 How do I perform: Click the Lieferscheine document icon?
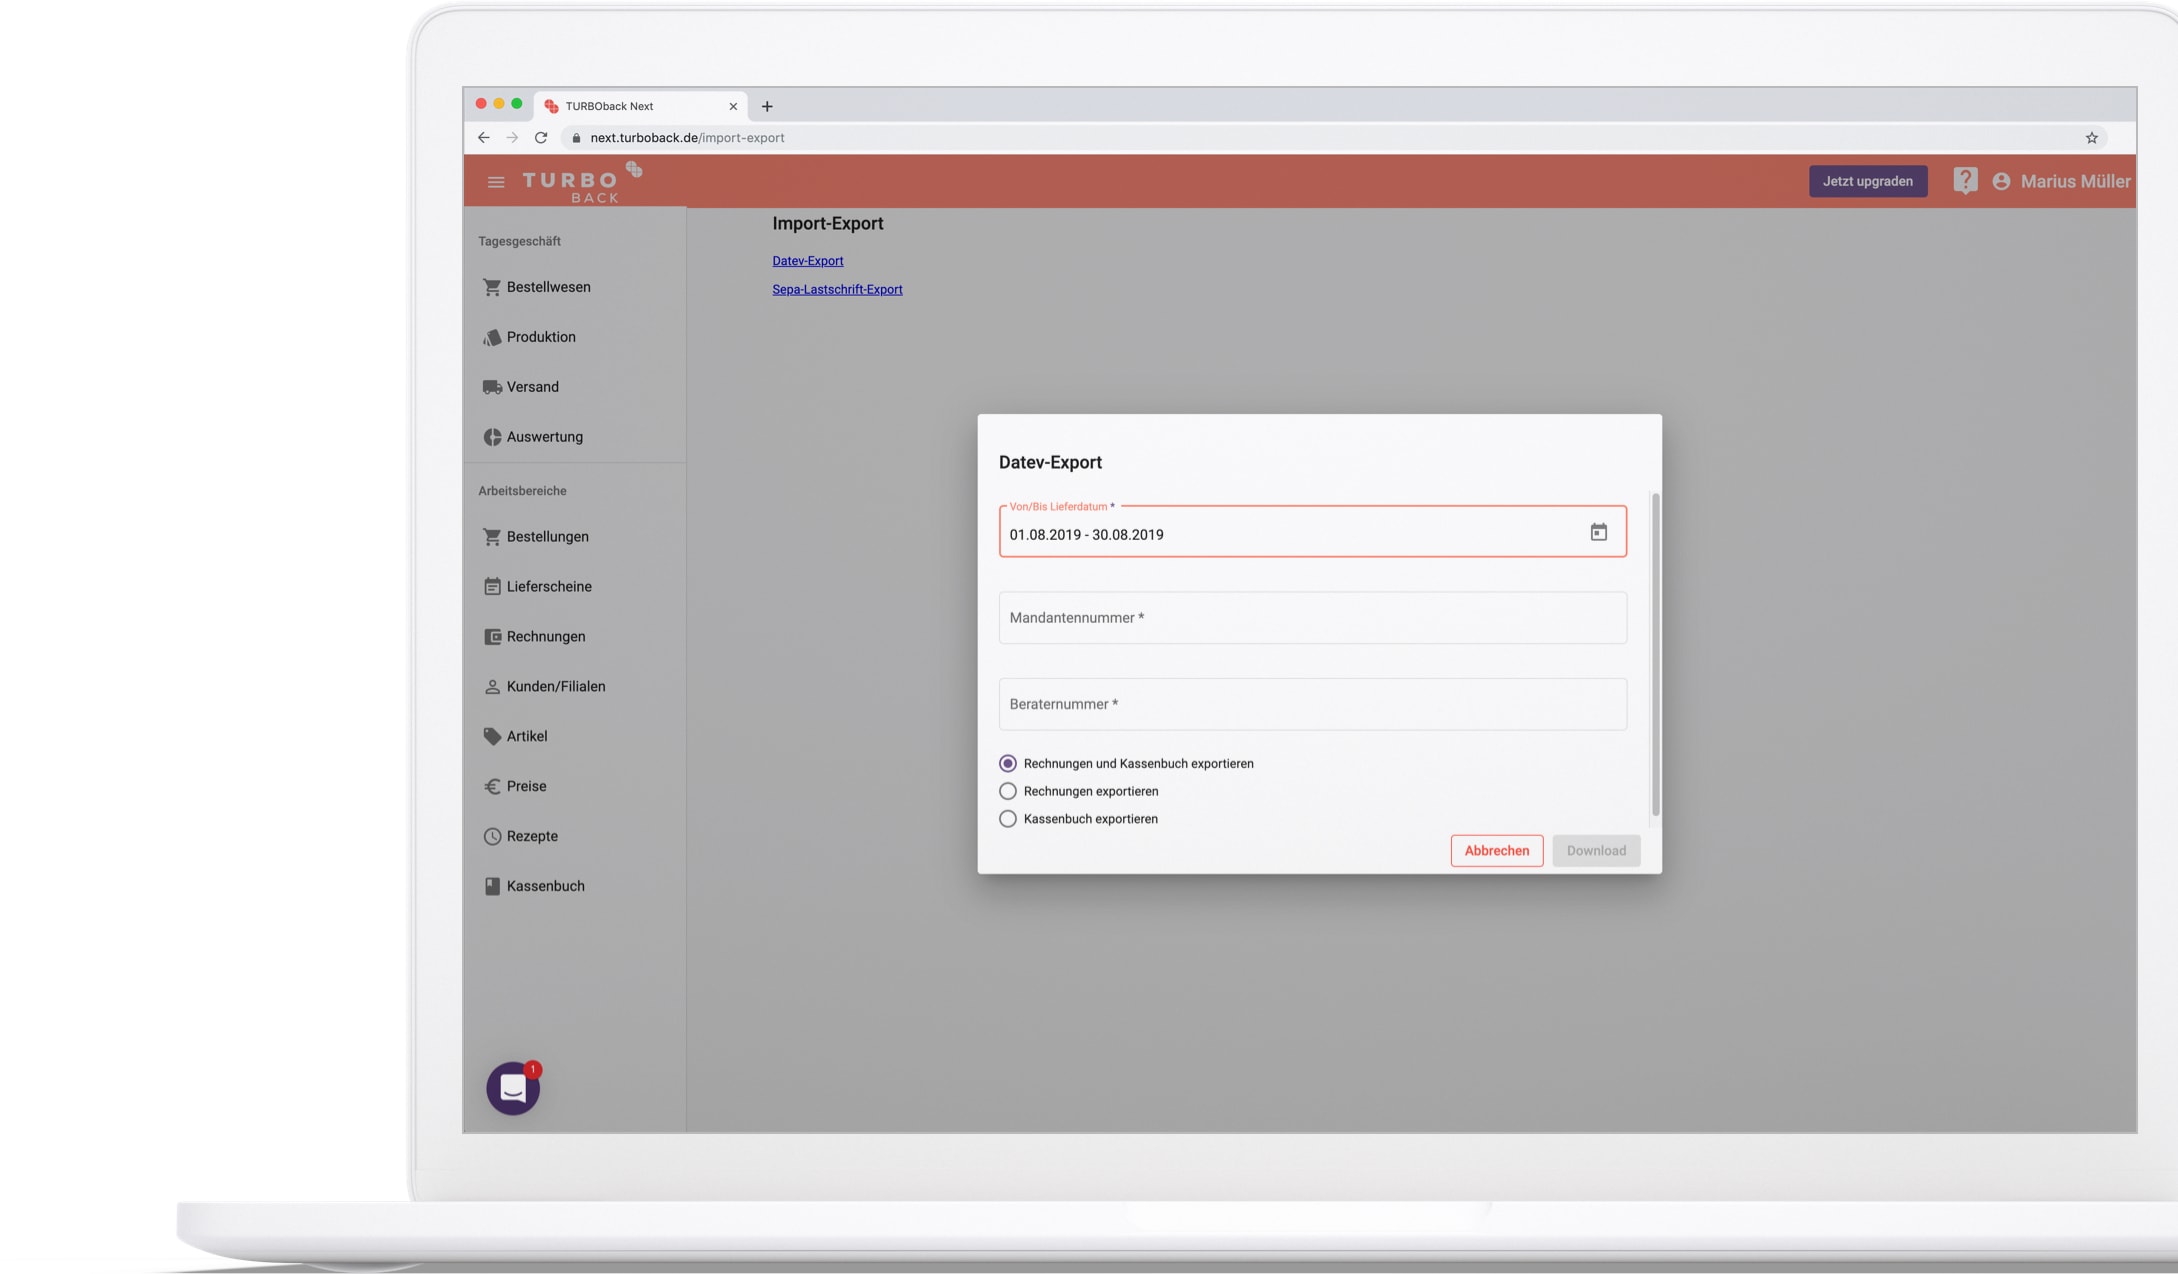tap(492, 587)
